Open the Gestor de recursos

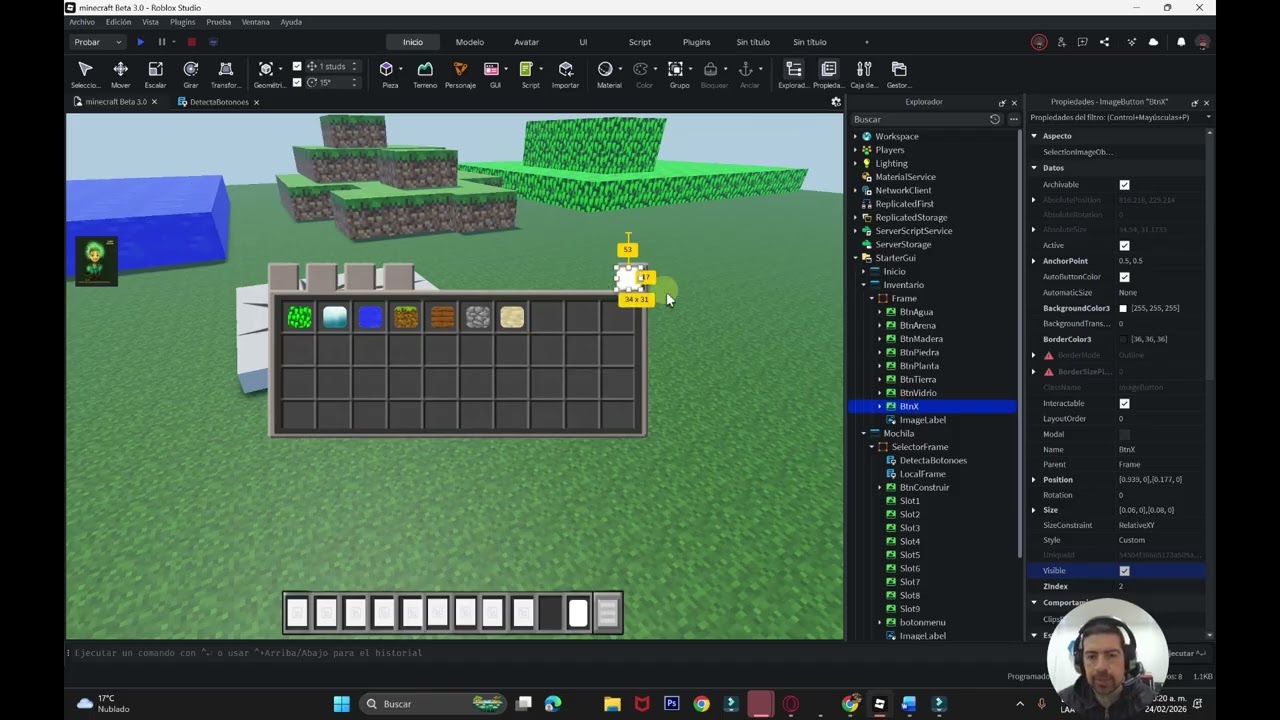point(898,74)
